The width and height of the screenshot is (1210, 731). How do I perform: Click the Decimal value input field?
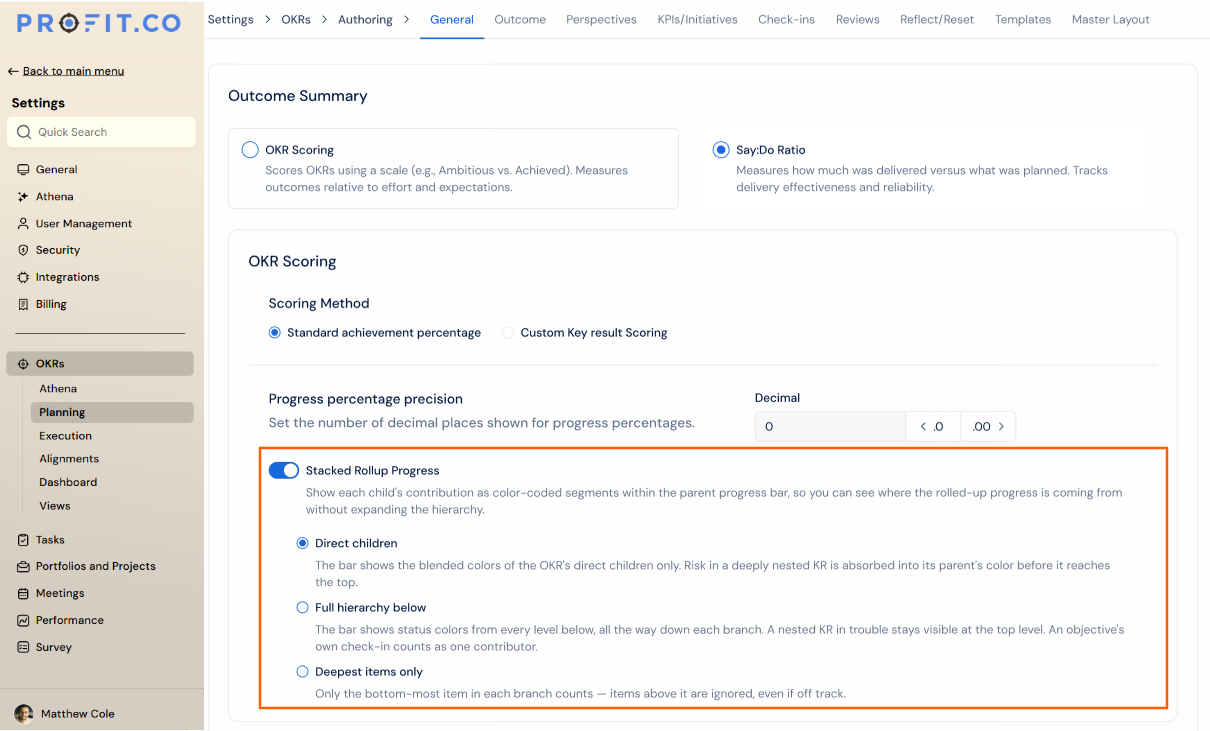pyautogui.click(x=830, y=427)
